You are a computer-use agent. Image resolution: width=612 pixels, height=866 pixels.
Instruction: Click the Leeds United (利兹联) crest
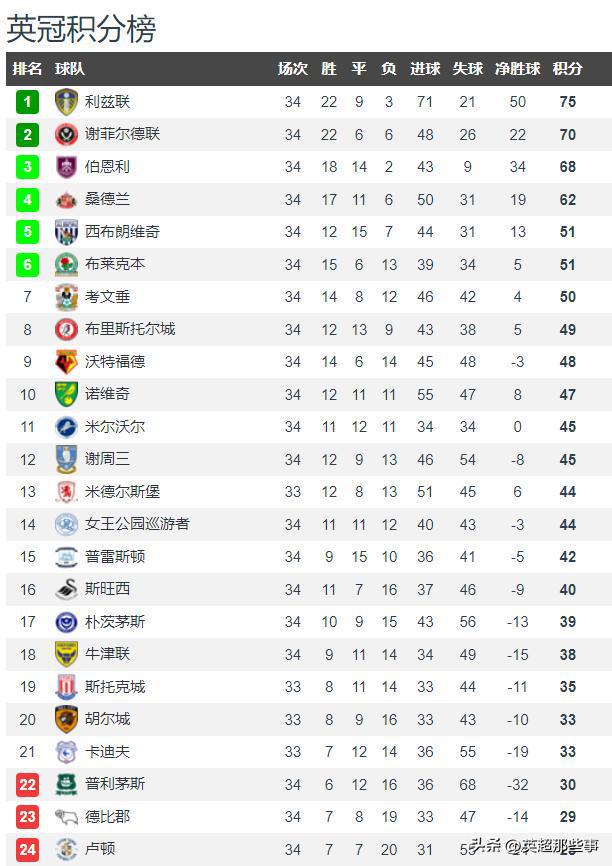(x=66, y=102)
